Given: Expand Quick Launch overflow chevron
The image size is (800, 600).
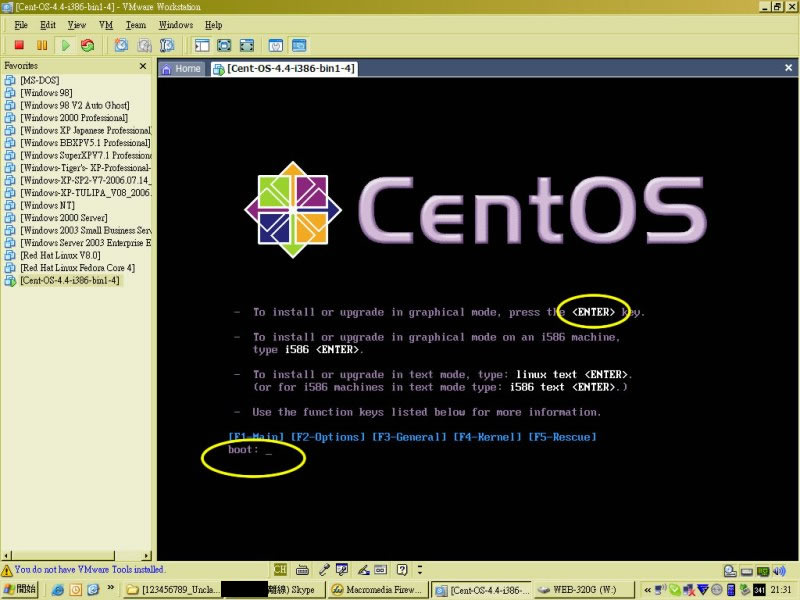Looking at the screenshot, I should tap(110, 588).
